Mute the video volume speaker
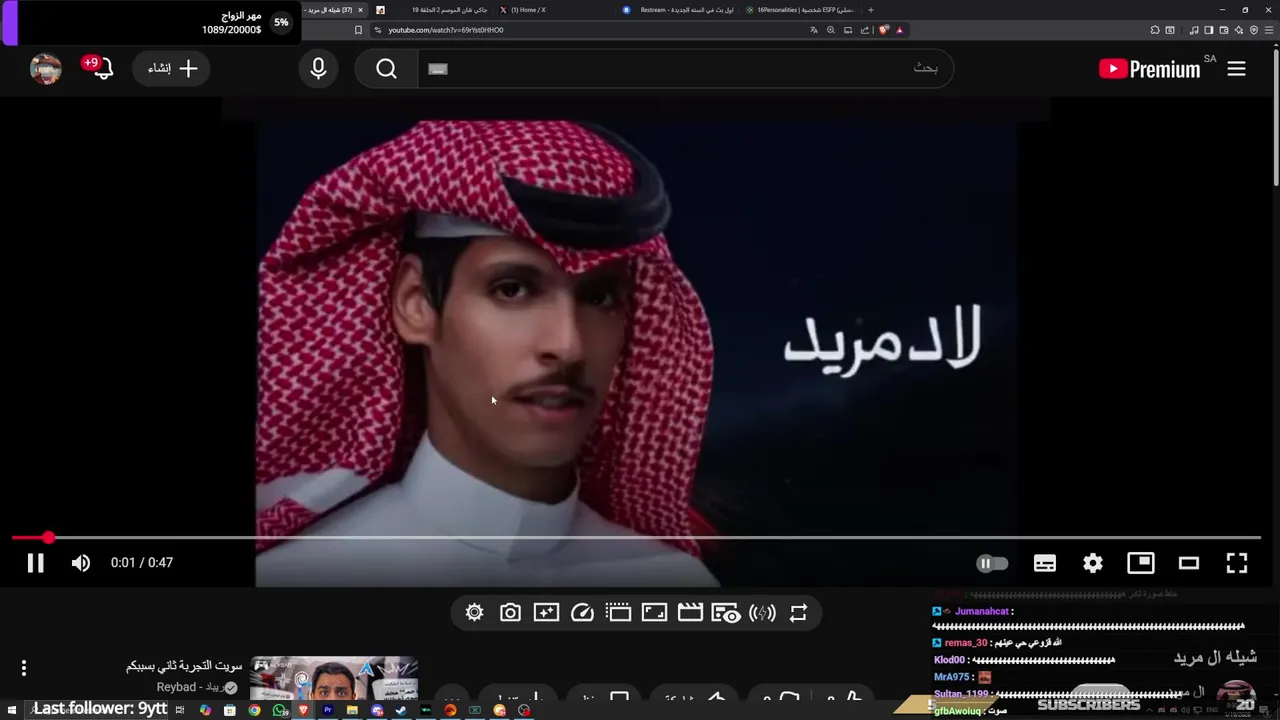Screen dimensions: 1280x720 81,563
